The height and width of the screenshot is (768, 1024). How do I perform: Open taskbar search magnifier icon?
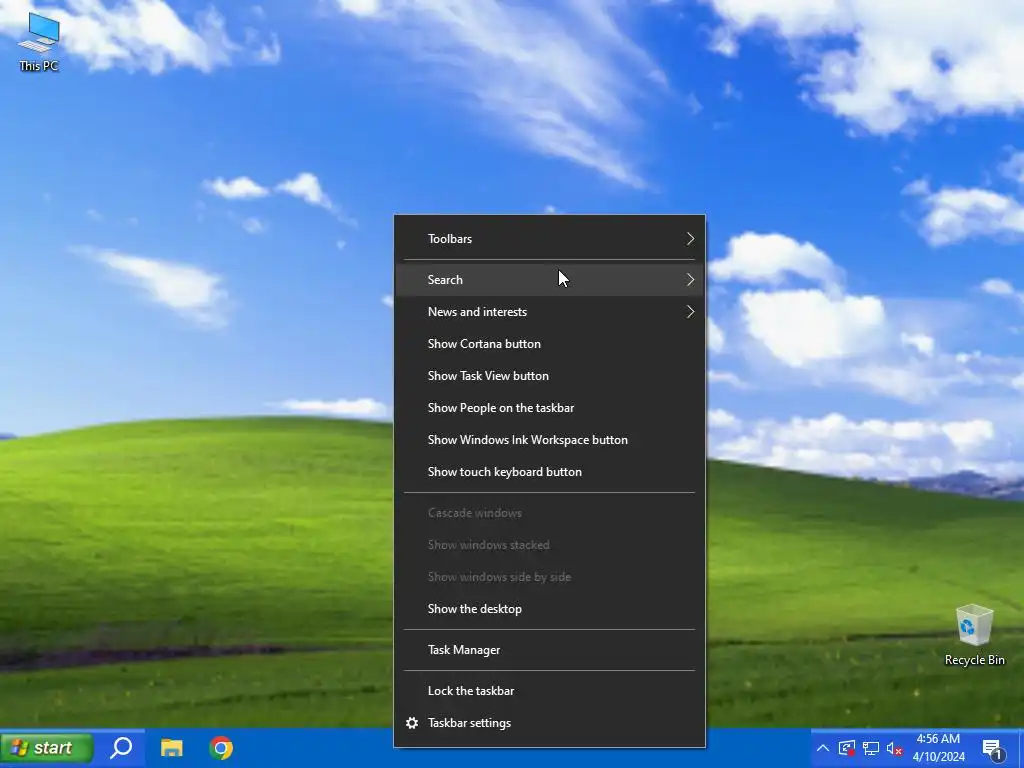tap(121, 748)
